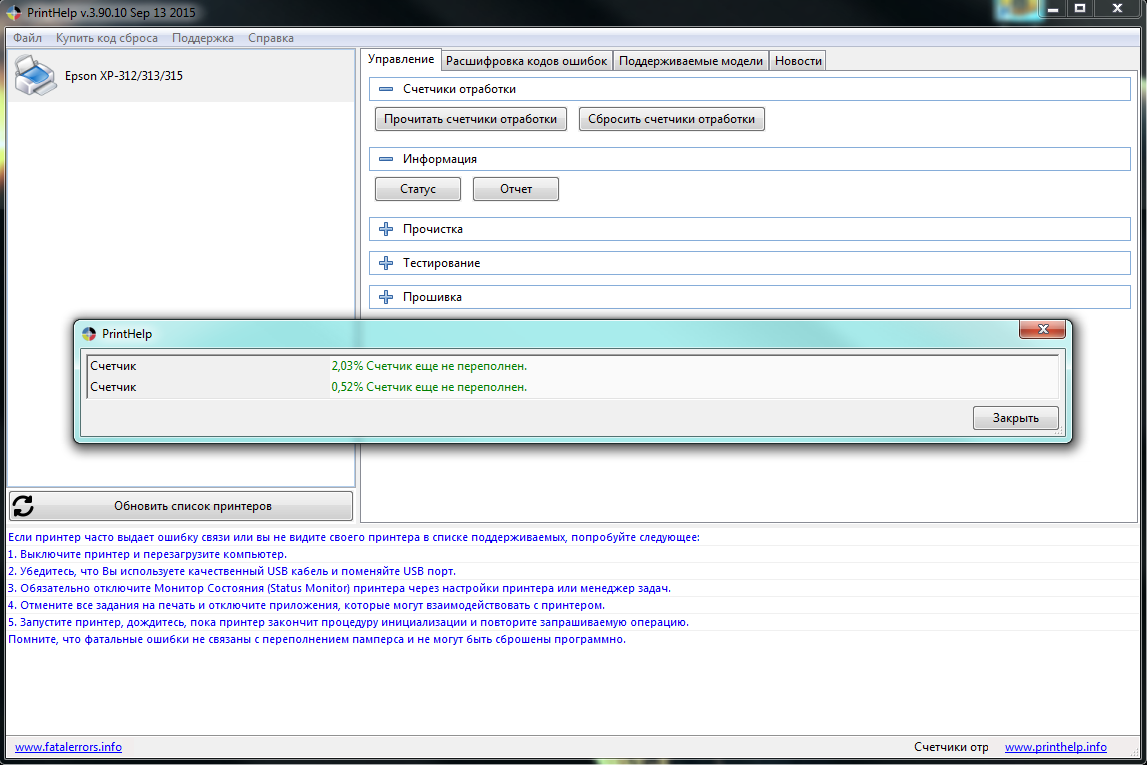
Task: Expand the Прошивка section
Action: pos(386,297)
